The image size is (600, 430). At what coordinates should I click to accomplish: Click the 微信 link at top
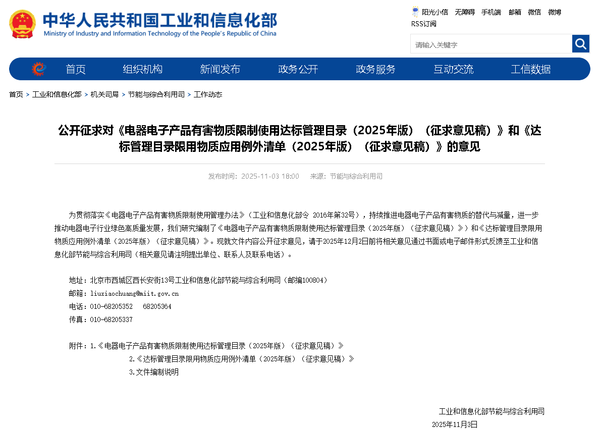535,12
